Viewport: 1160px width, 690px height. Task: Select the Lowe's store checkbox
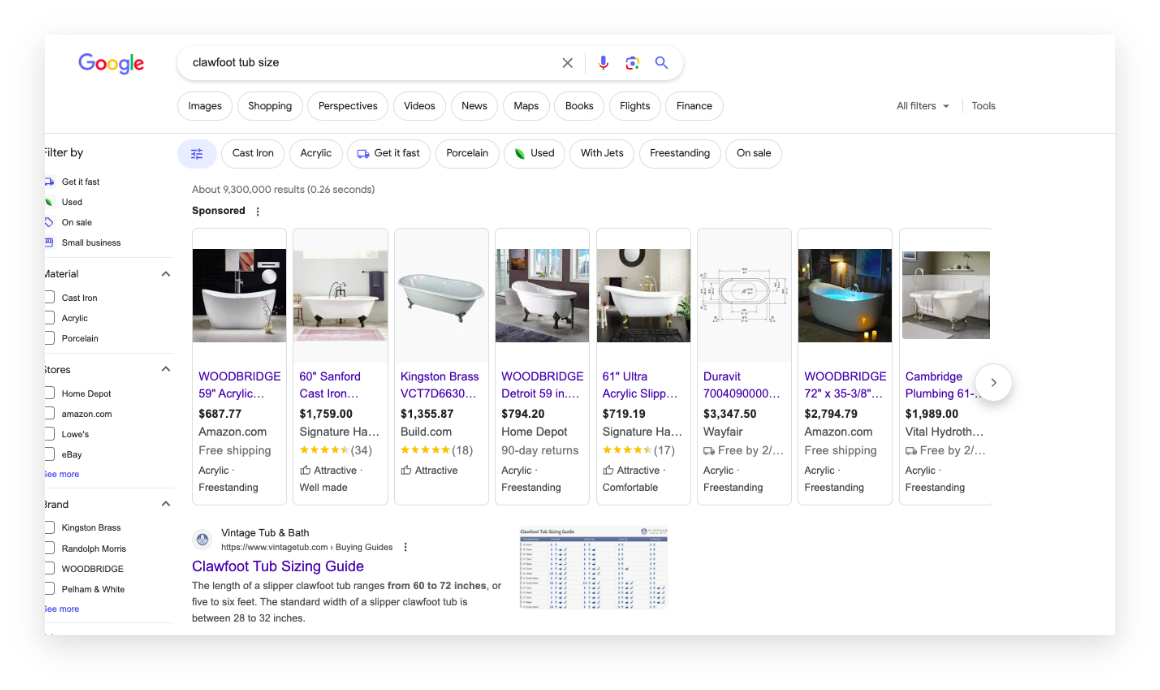tap(50, 434)
